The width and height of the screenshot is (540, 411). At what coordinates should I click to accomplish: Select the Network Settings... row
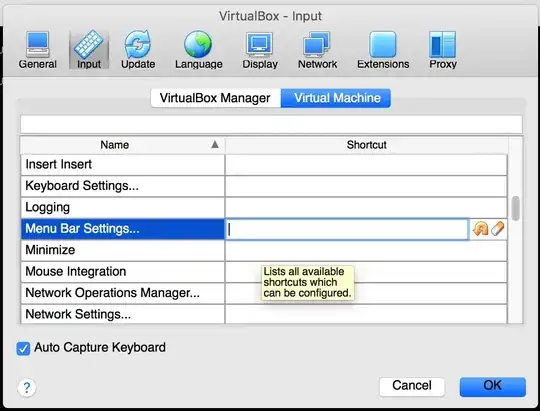(x=123, y=314)
